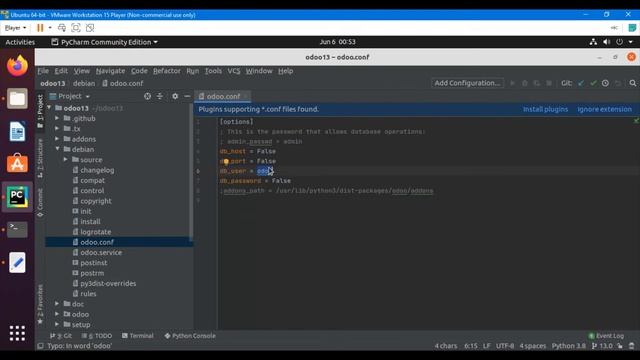Pause the VMware virtual machine
This screenshot has width=640, height=360.
pyautogui.click(x=40, y=28)
